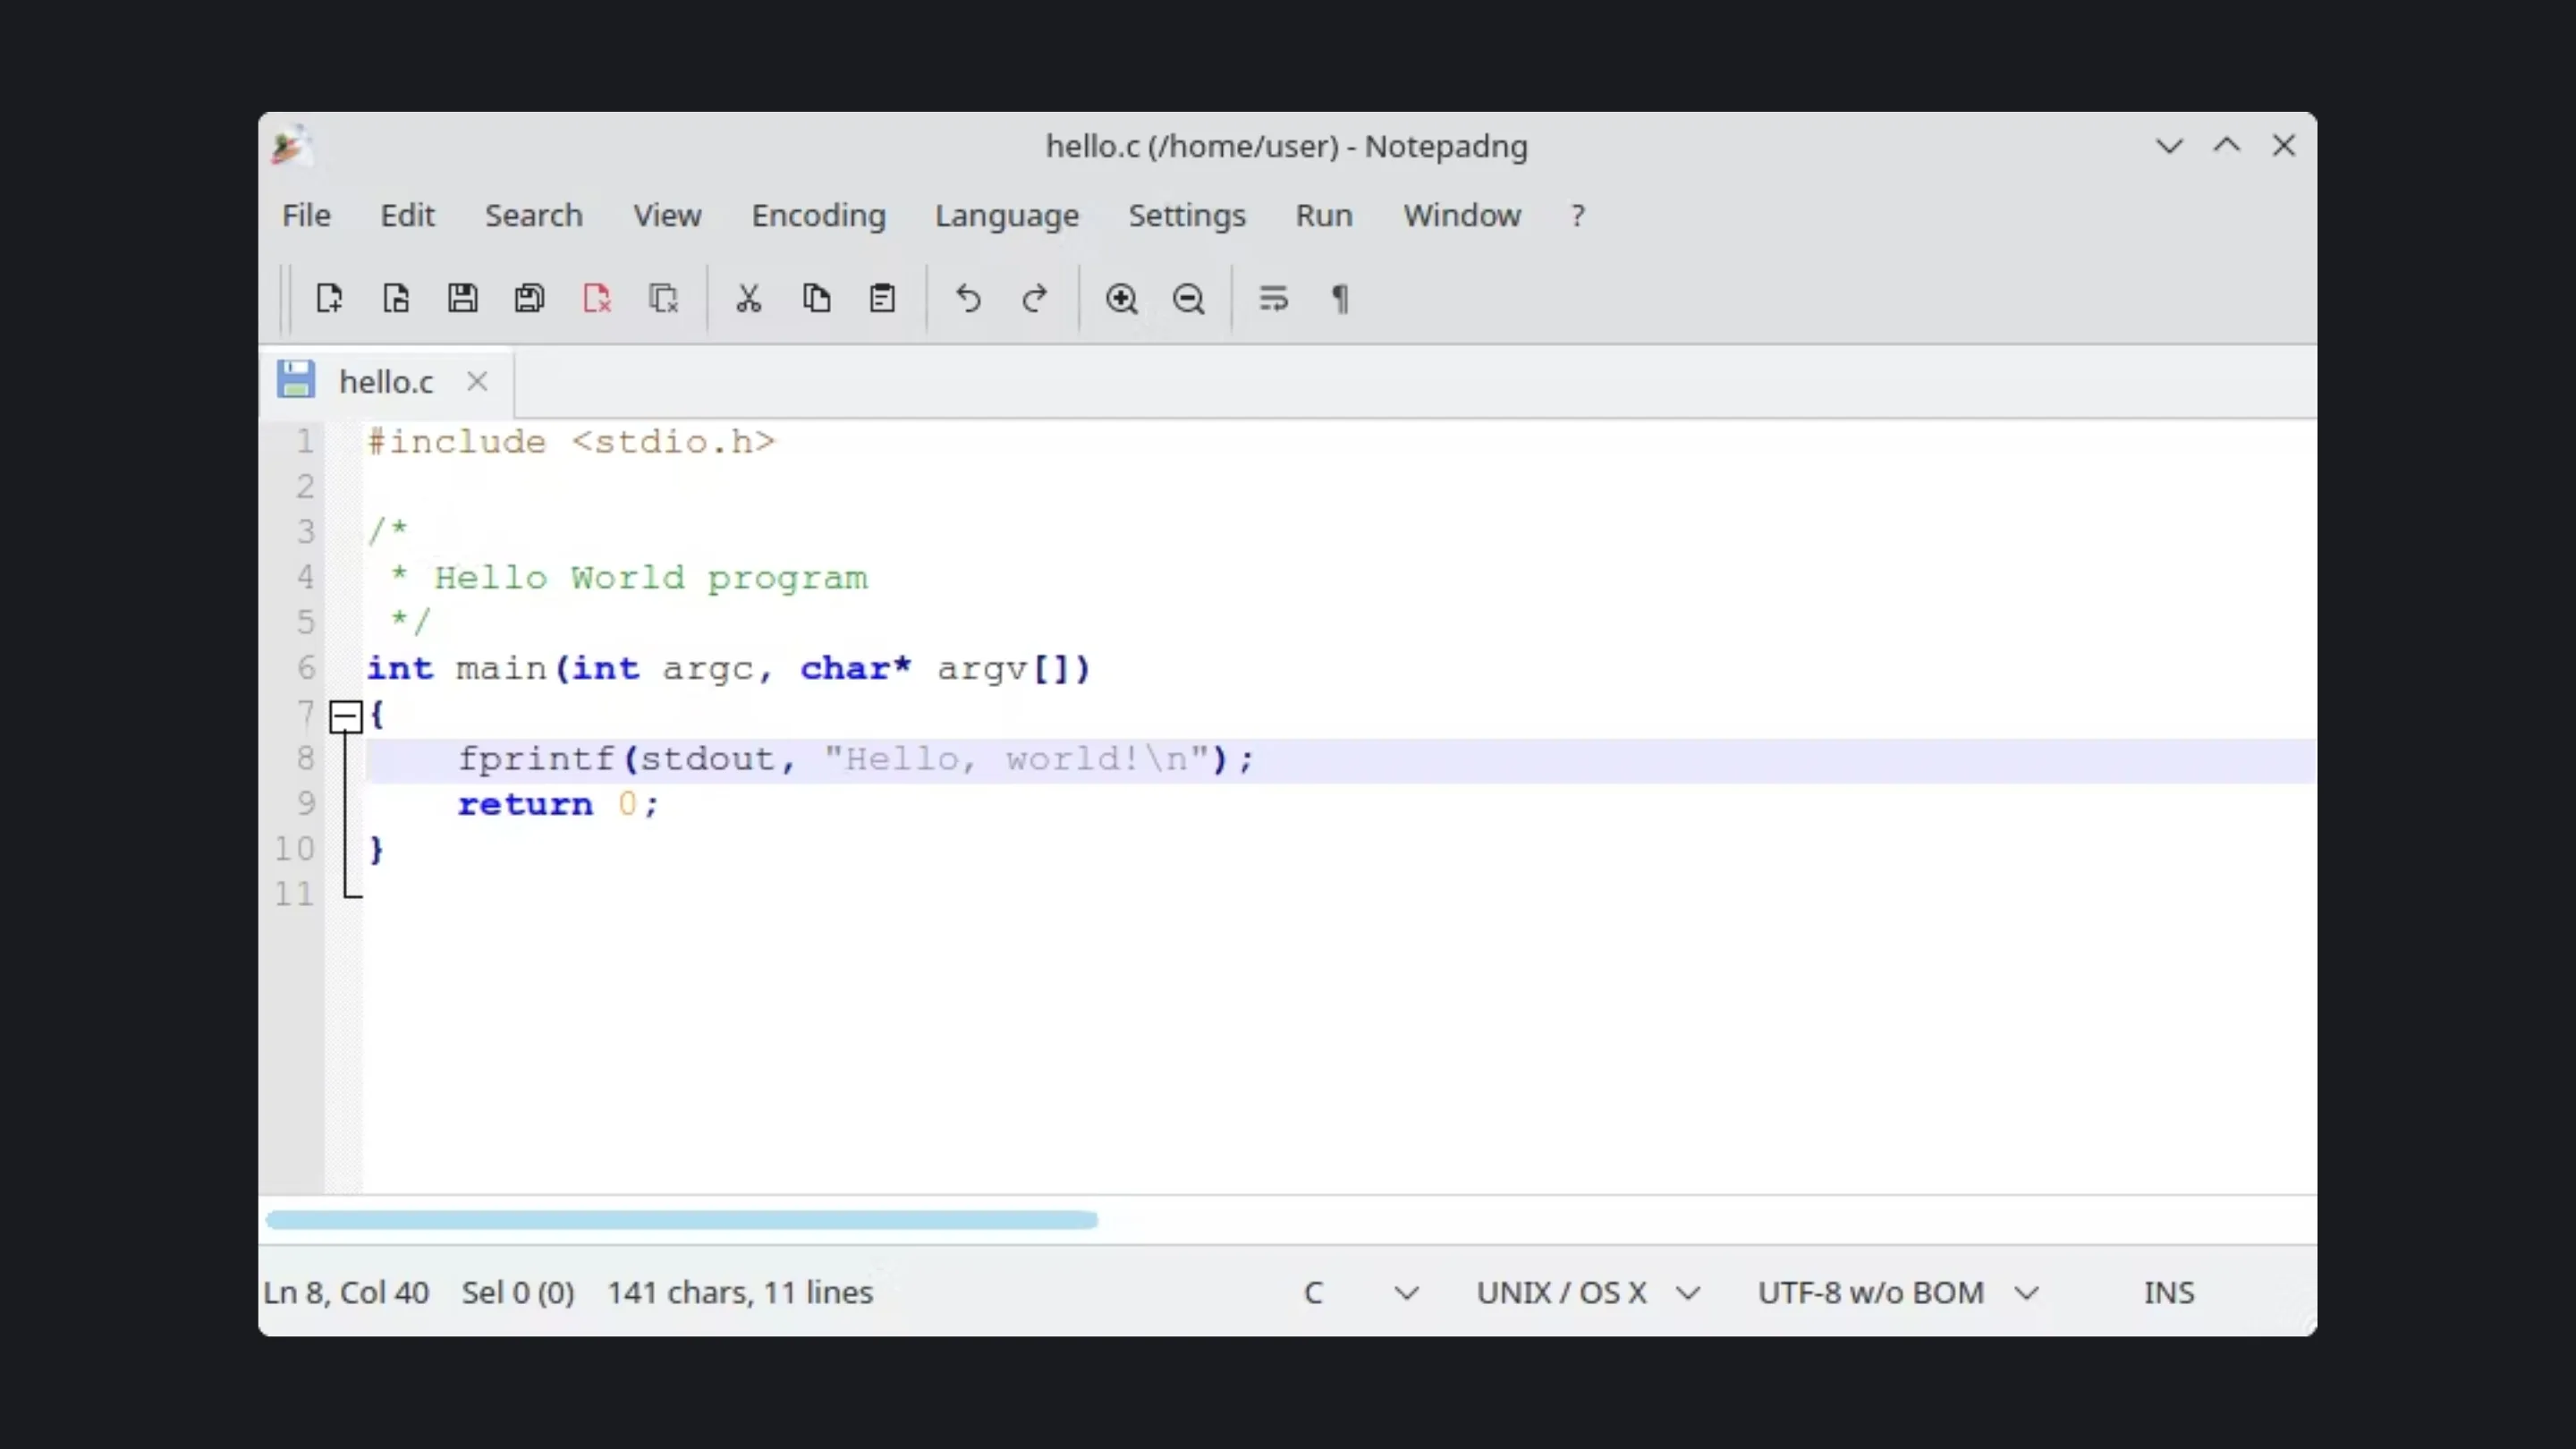The height and width of the screenshot is (1449, 2576).
Task: Open the Language menu
Action: pyautogui.click(x=1007, y=215)
